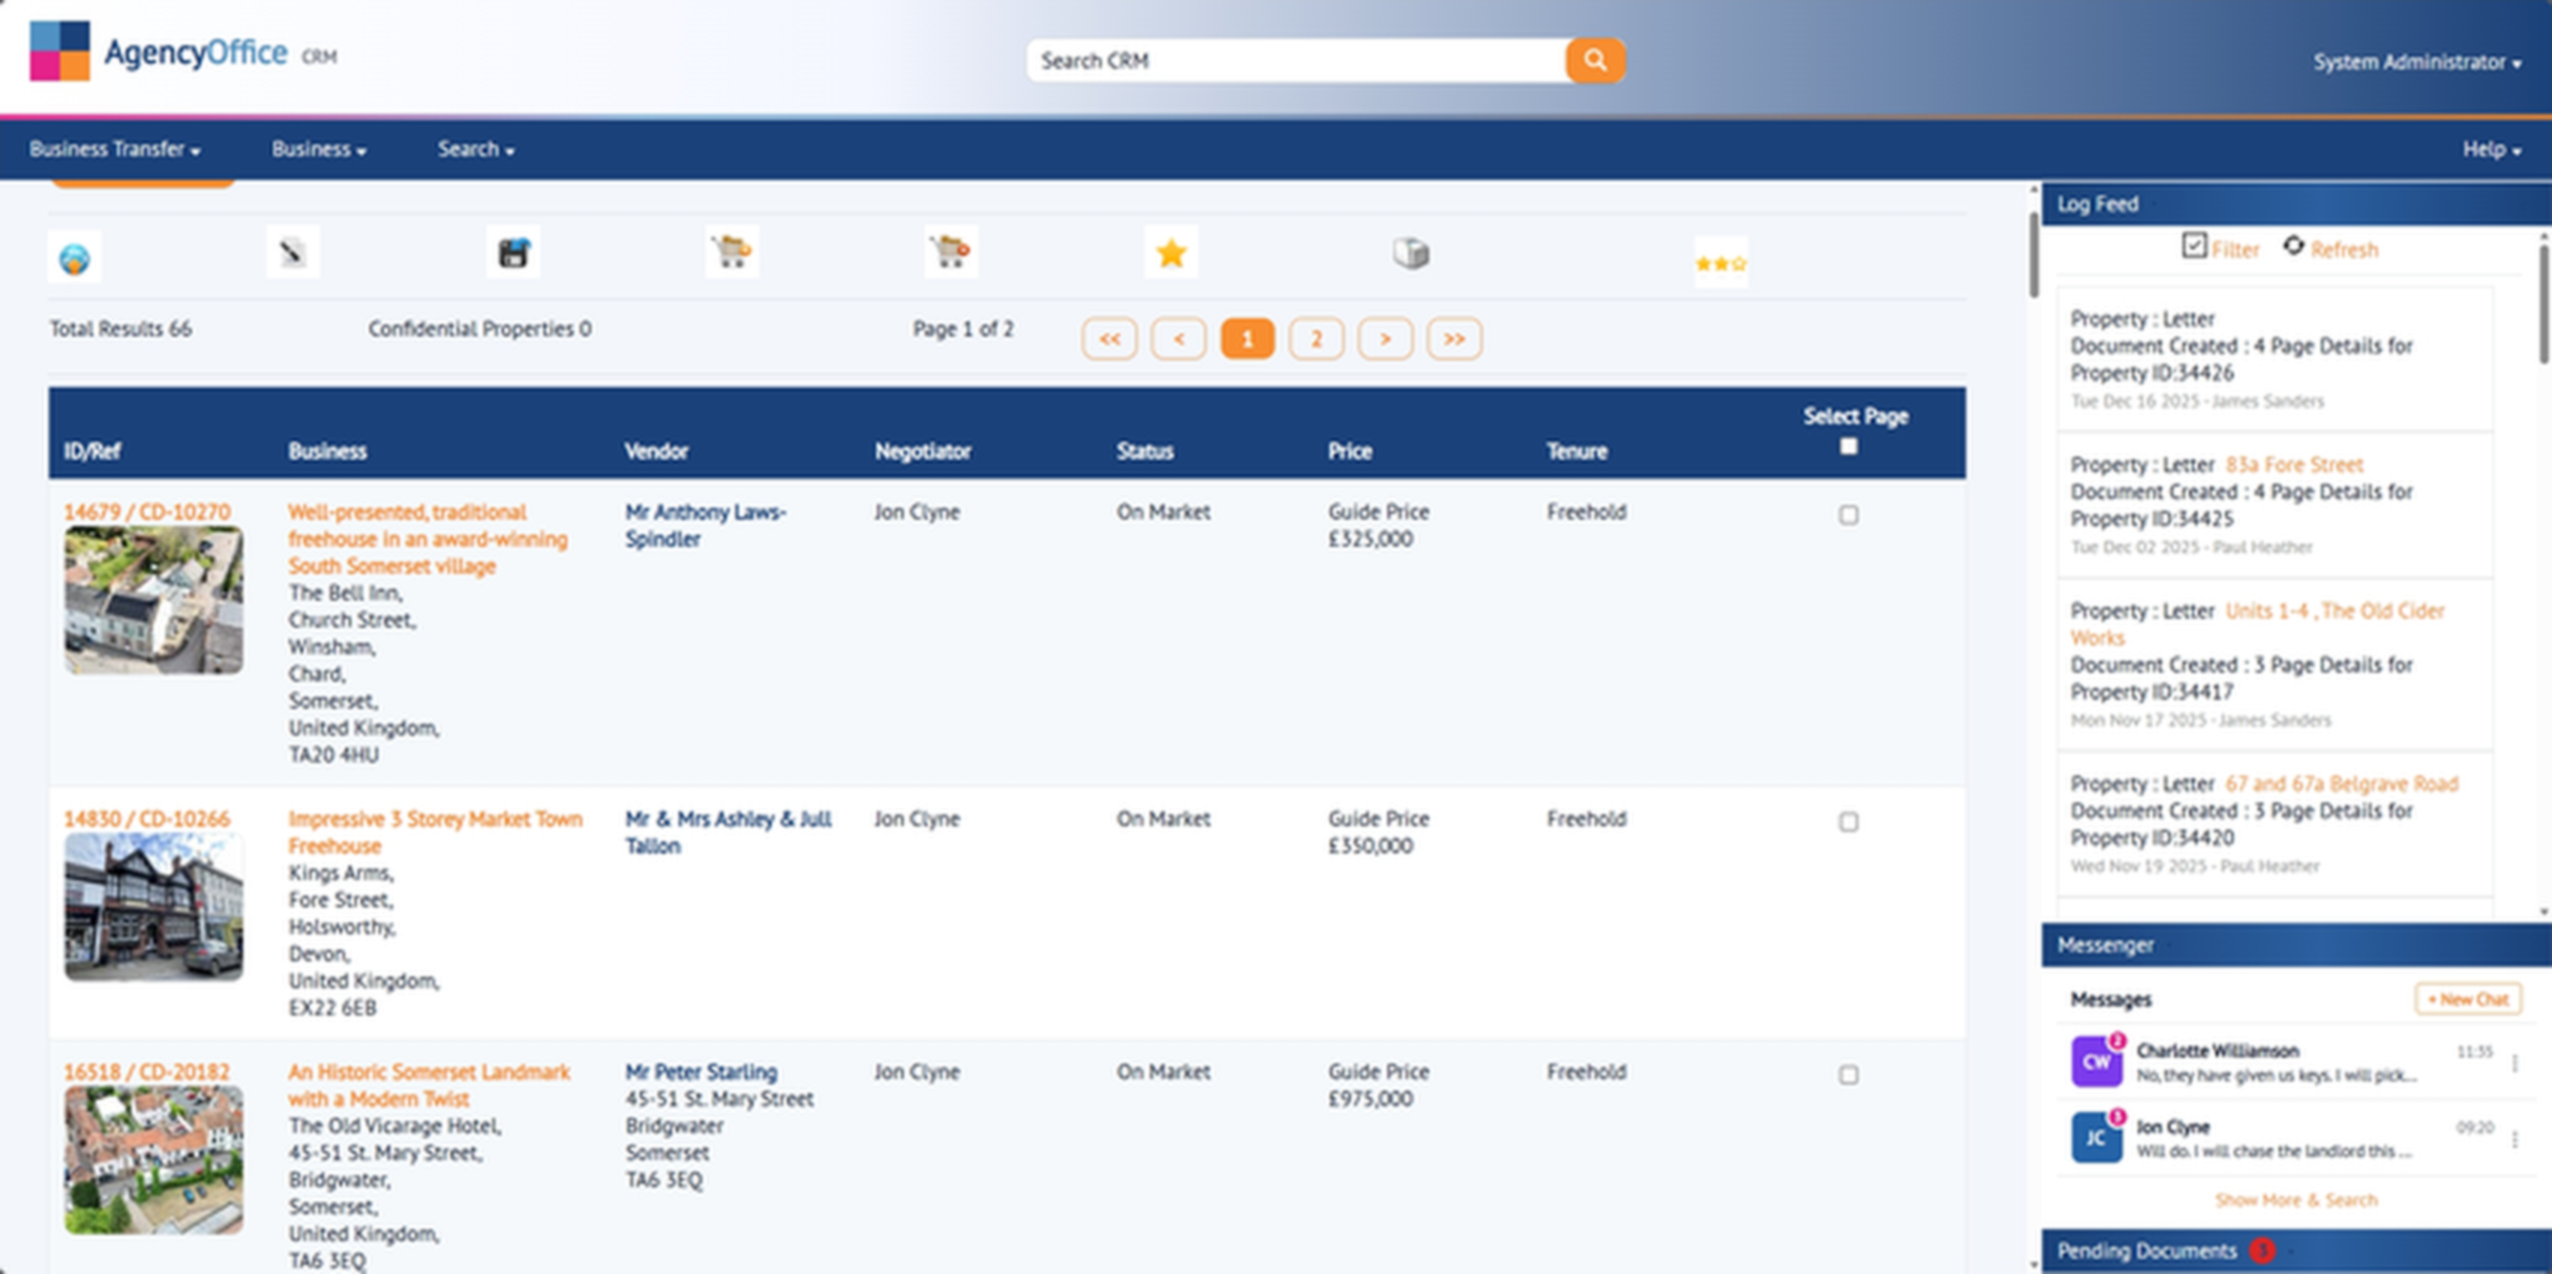This screenshot has width=2552, height=1274.
Task: Select the edit/pencil toolbar icon
Action: coord(293,253)
